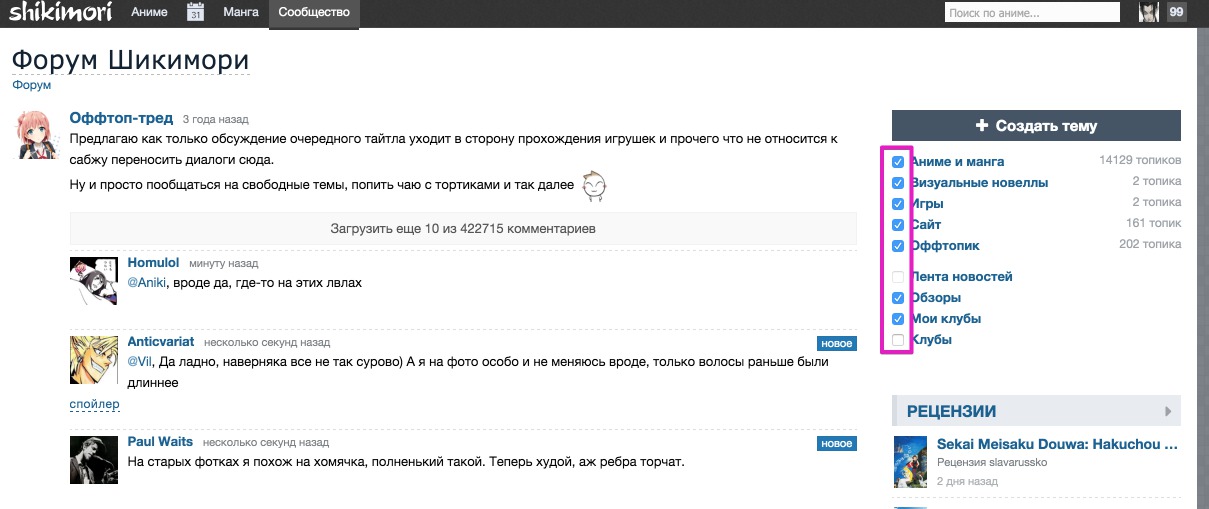Expand the спойлер in Anticvariat's comment
This screenshot has height=509, width=1209.
tap(94, 404)
